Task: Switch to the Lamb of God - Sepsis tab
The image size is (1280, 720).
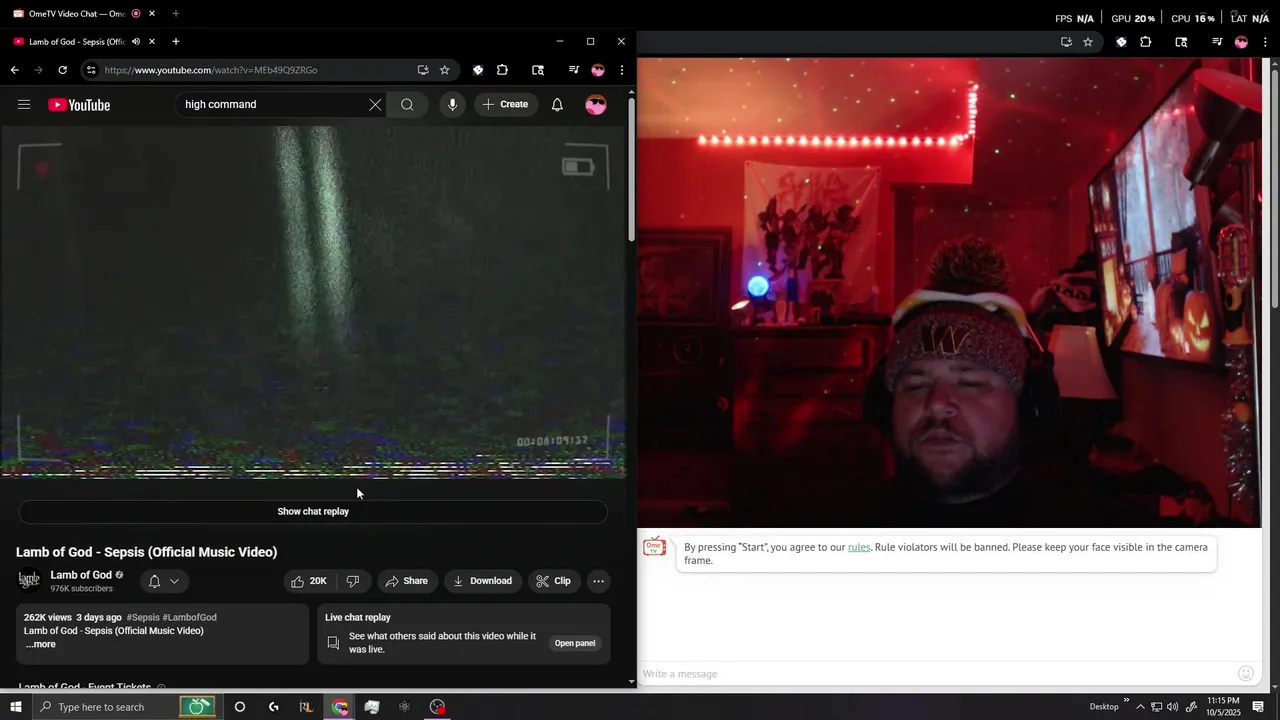Action: tap(75, 42)
